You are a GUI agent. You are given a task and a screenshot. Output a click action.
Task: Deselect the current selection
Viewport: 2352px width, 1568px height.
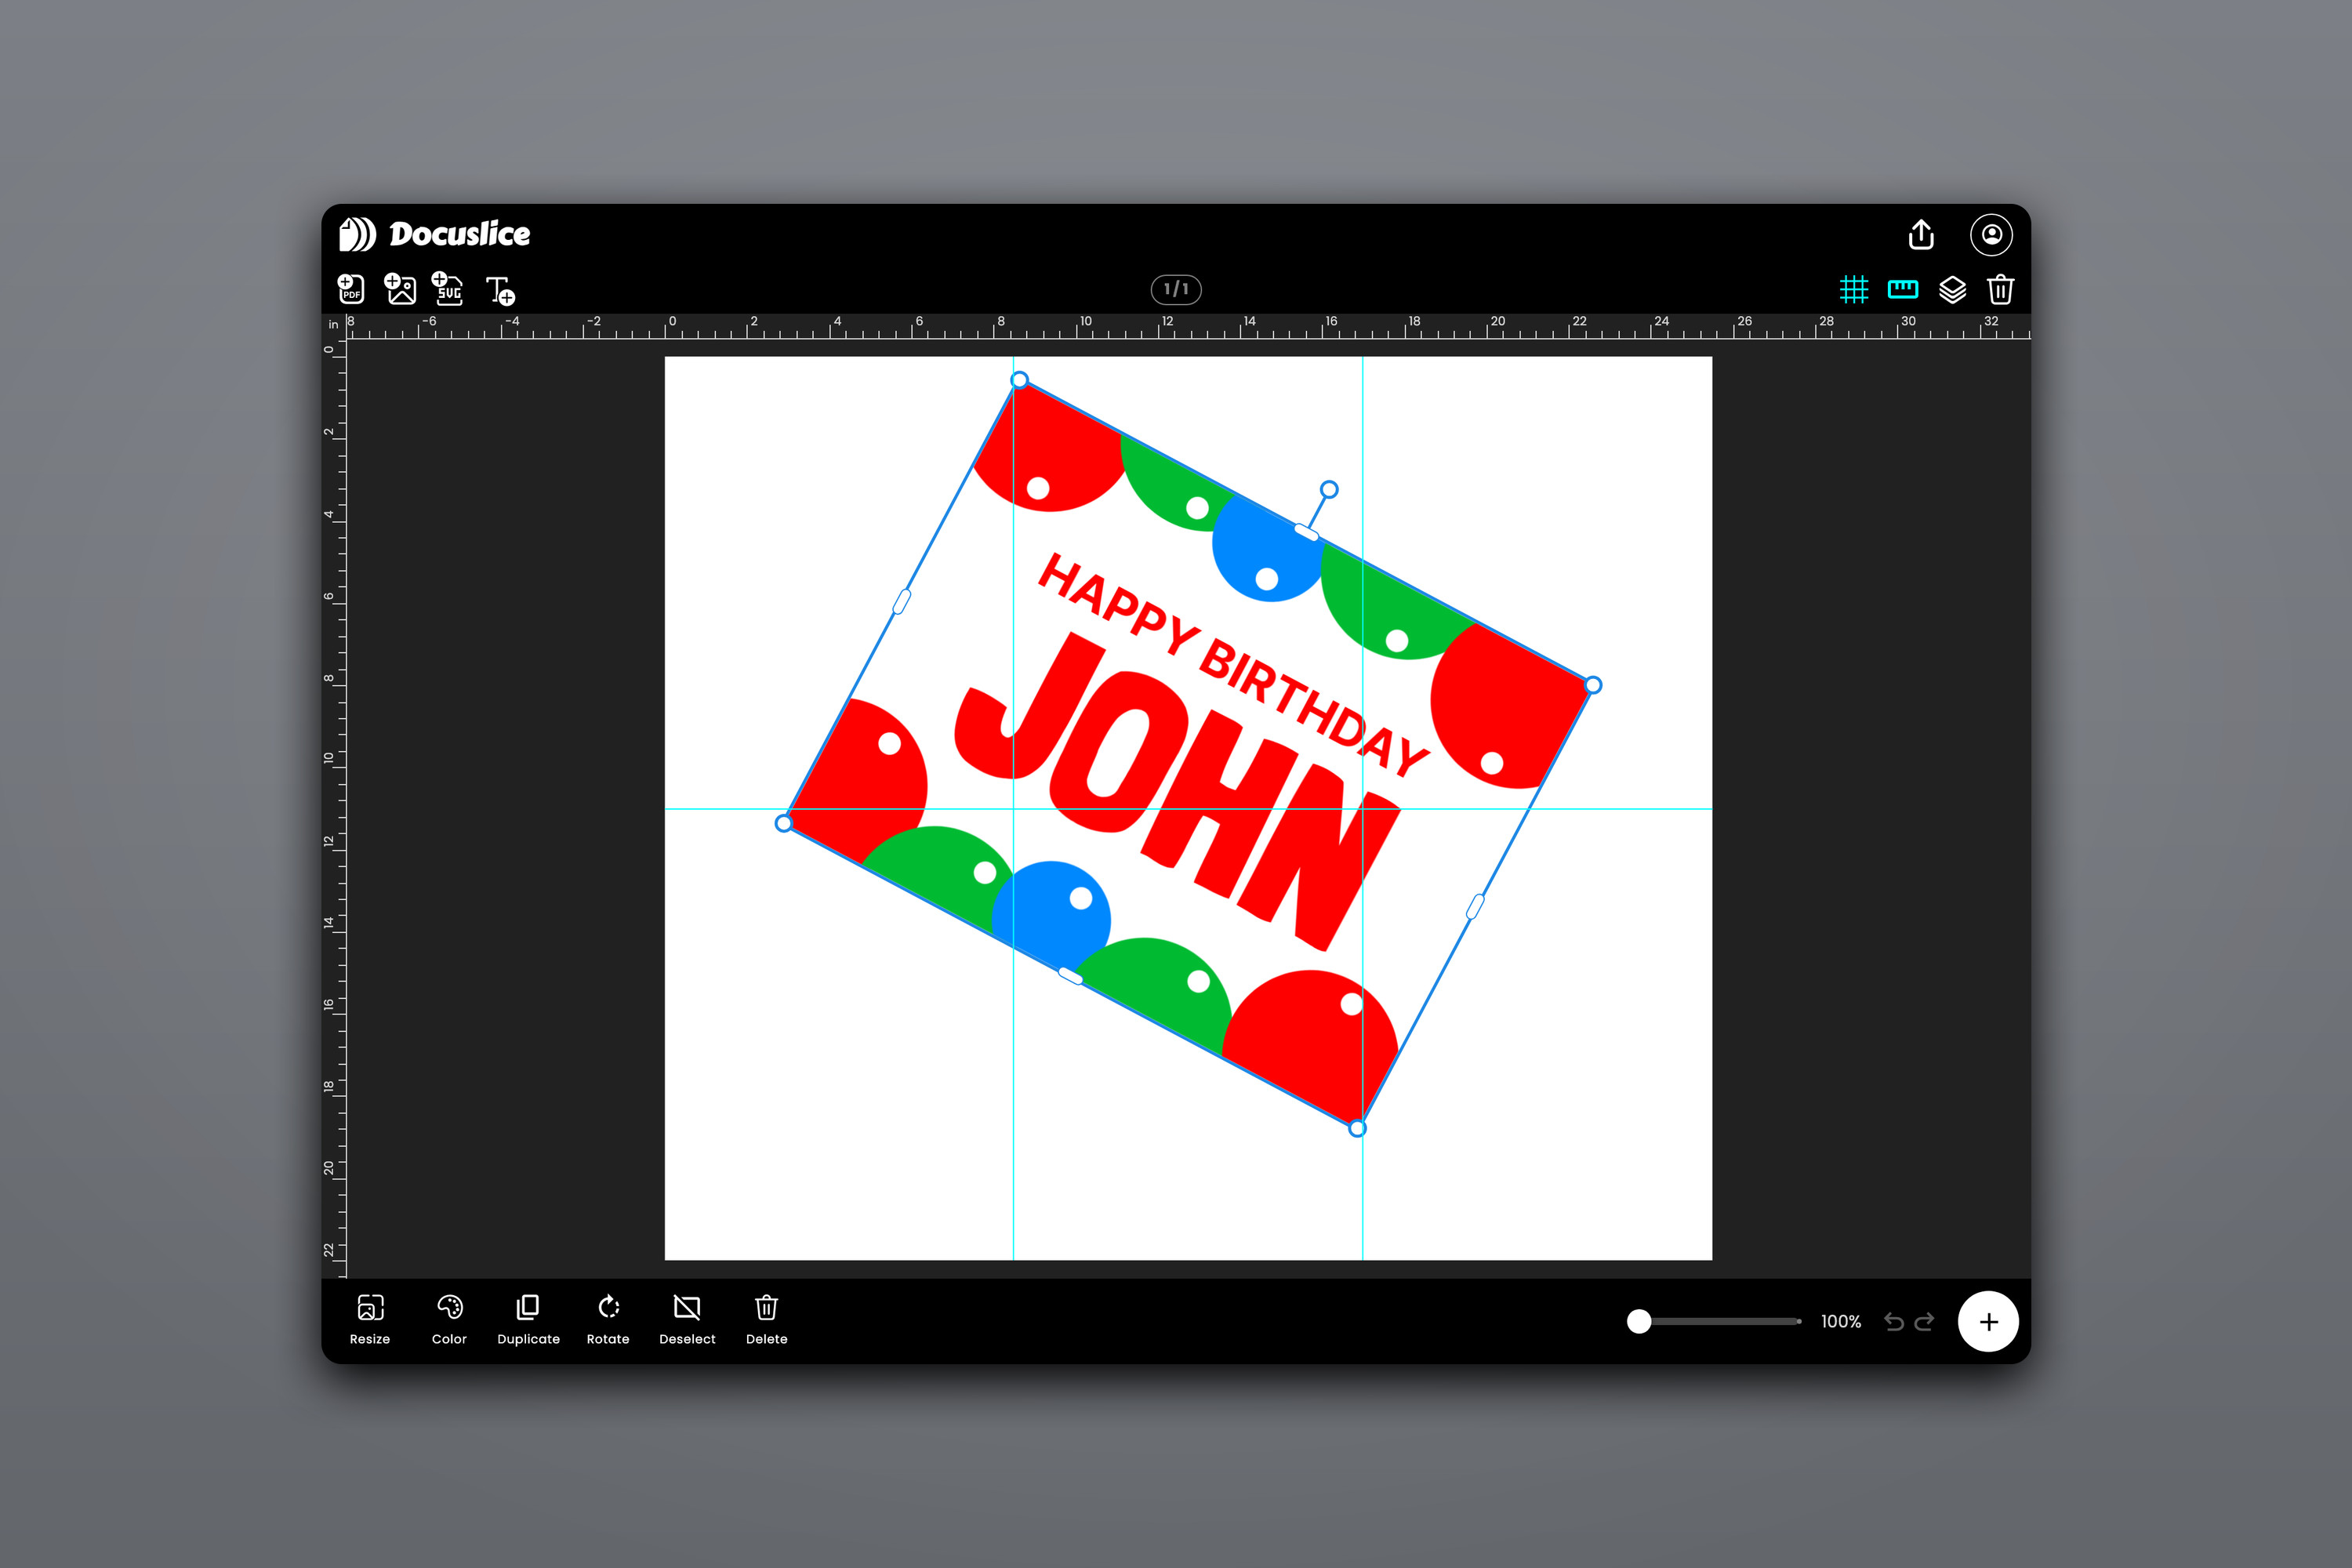[x=687, y=1319]
